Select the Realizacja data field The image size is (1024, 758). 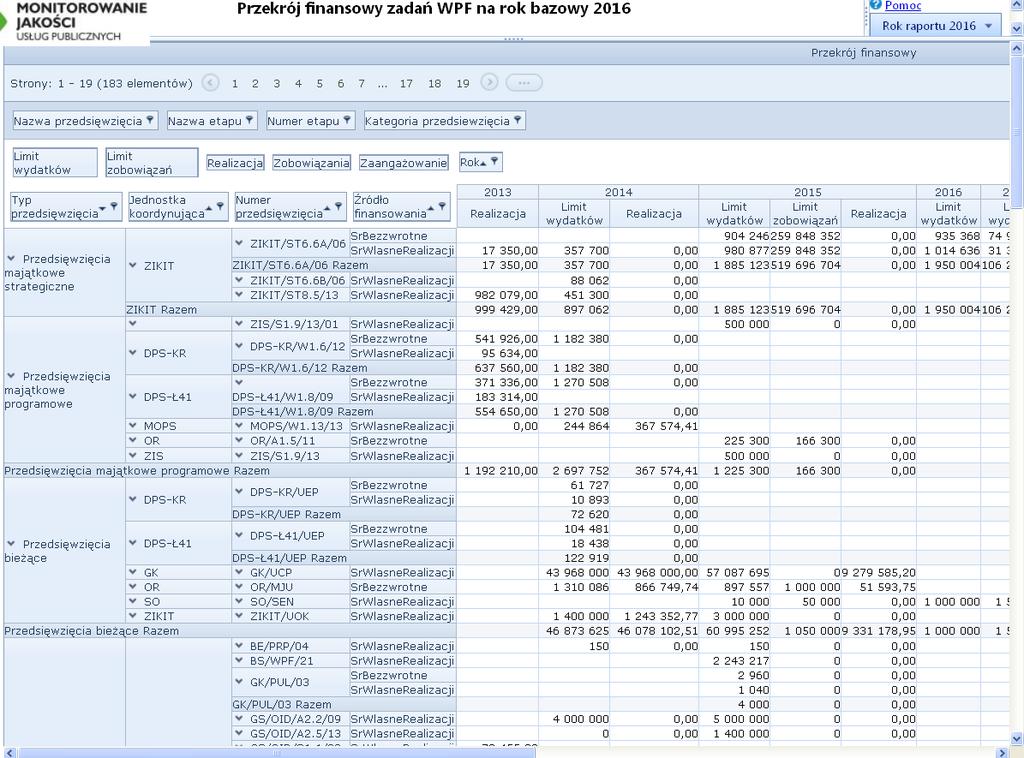tap(235, 163)
